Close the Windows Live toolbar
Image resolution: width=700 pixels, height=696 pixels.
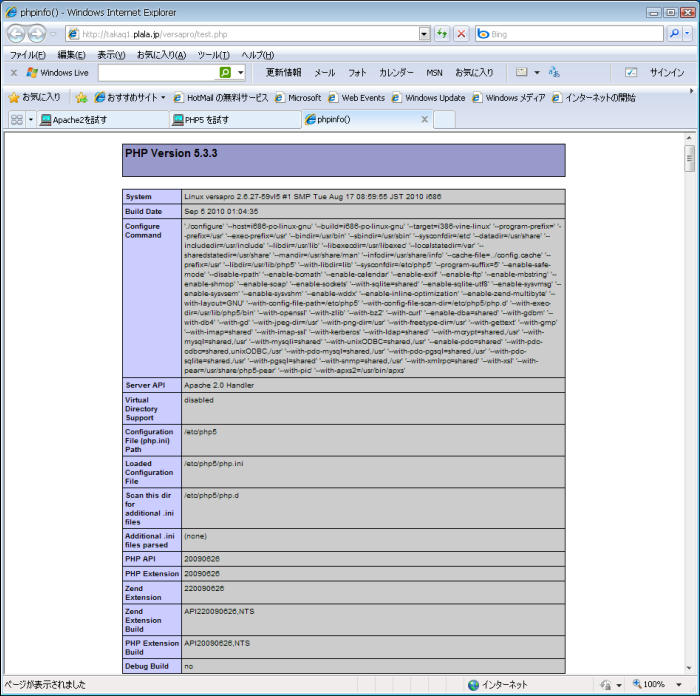tap(14, 72)
